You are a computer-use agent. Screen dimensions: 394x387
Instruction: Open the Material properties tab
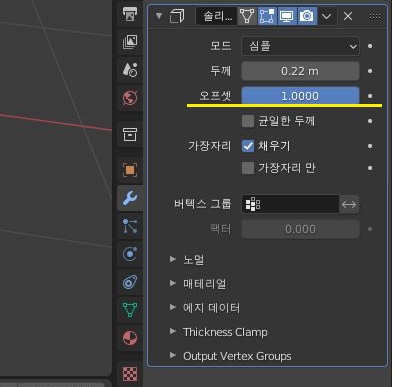tap(130, 338)
